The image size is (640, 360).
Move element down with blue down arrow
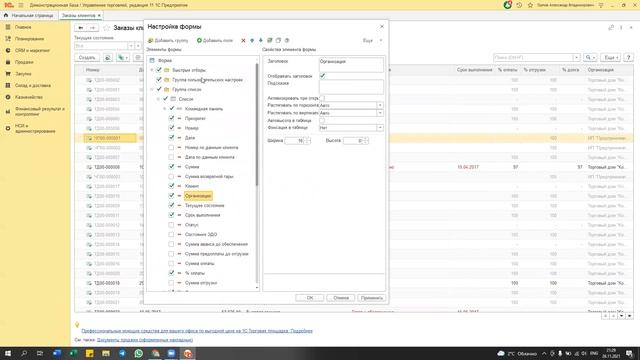(x=261, y=40)
